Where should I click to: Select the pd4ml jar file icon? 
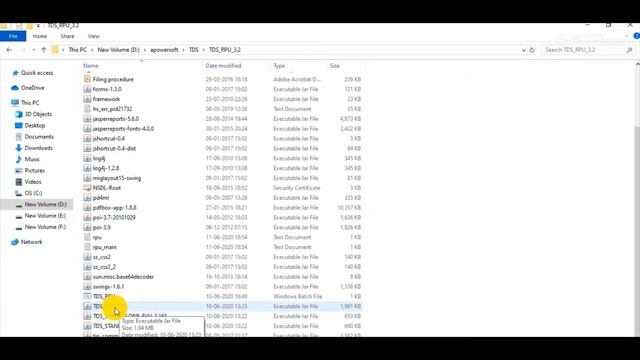87,198
